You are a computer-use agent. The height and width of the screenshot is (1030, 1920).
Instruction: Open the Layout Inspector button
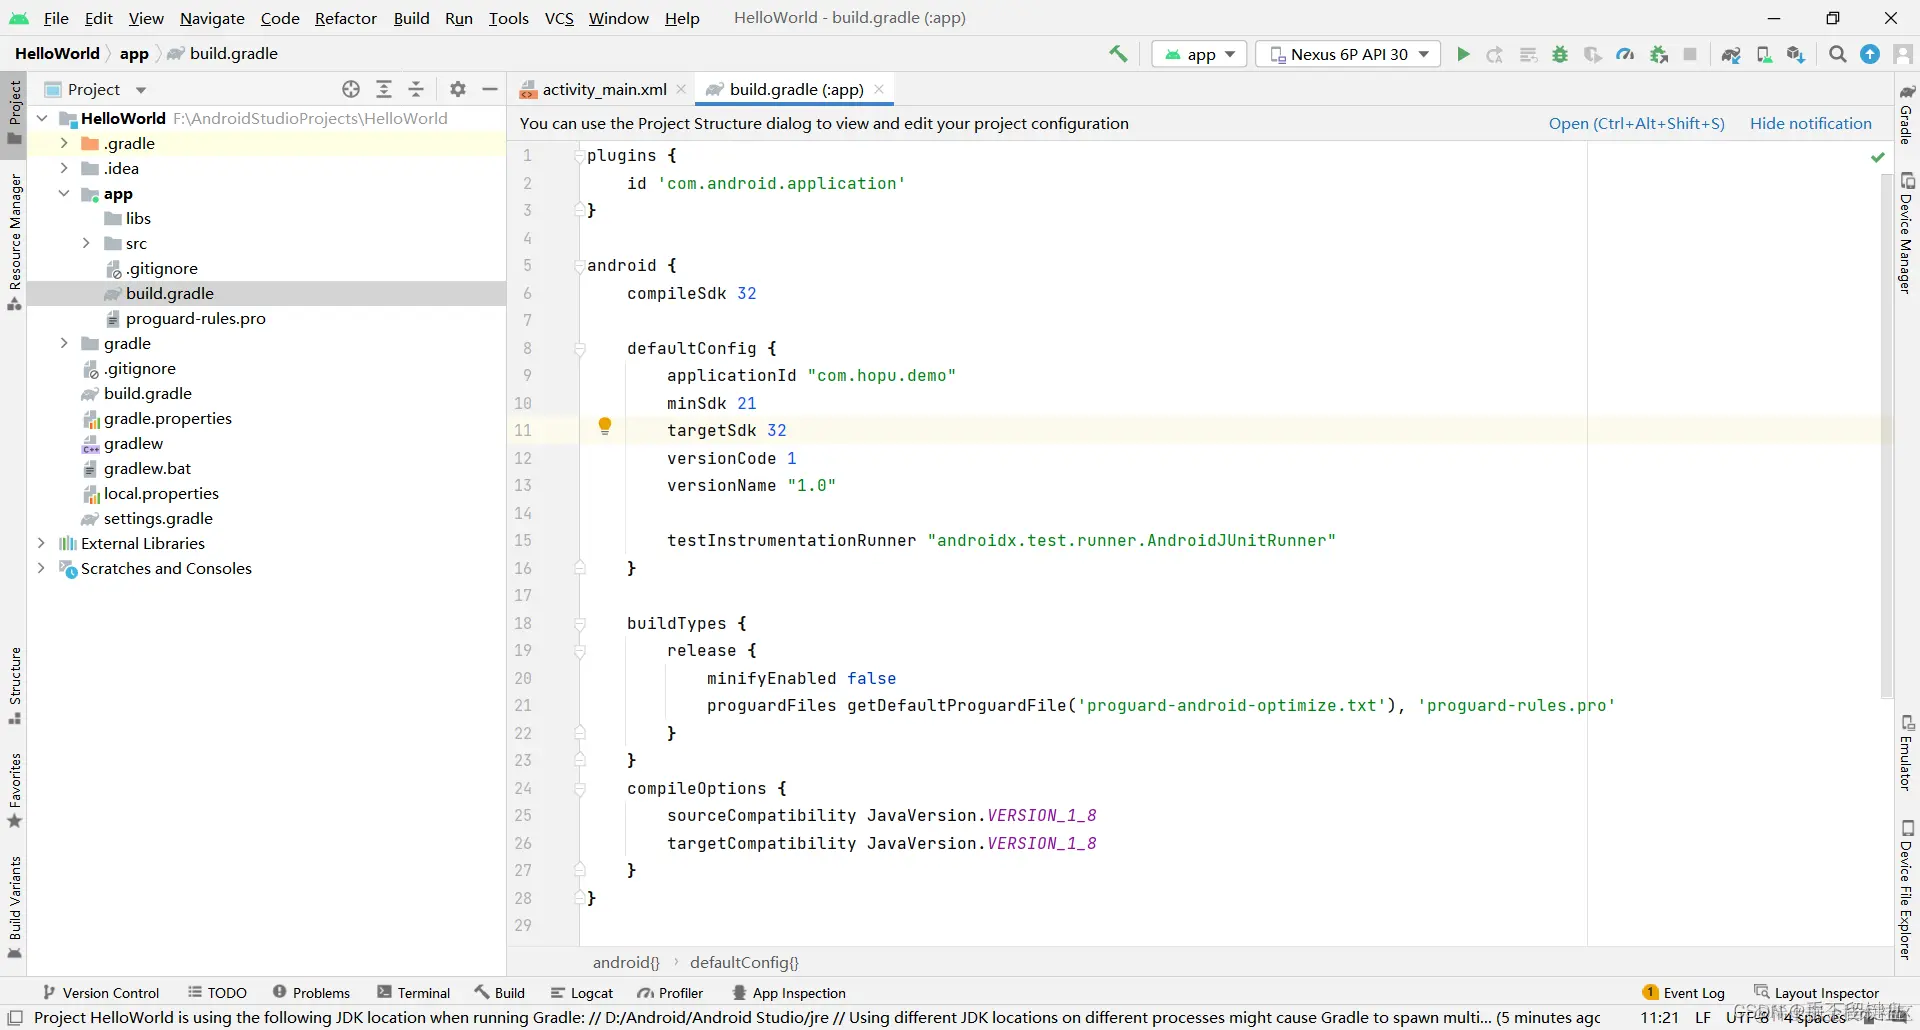click(x=1817, y=992)
